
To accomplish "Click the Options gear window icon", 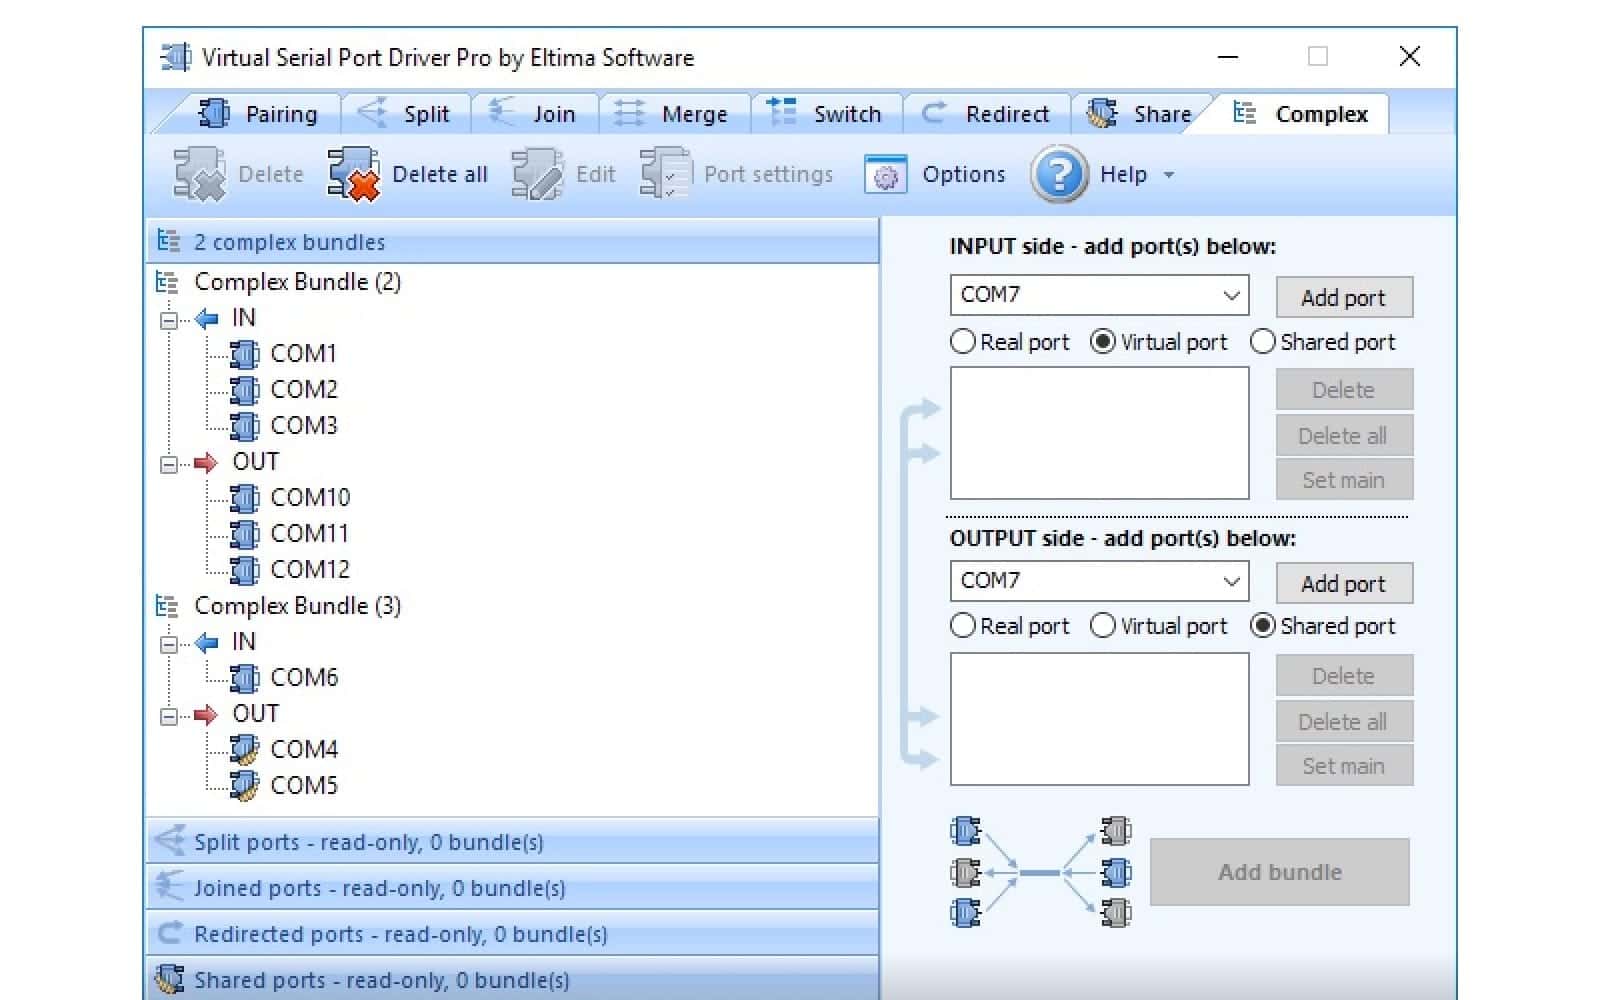I will tap(885, 174).
